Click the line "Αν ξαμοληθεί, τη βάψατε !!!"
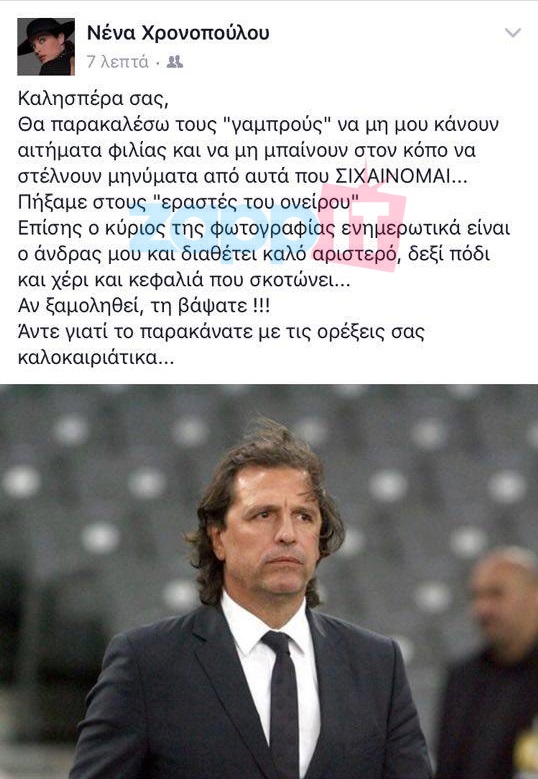Screen dimensions: 538x779 click(x=144, y=306)
